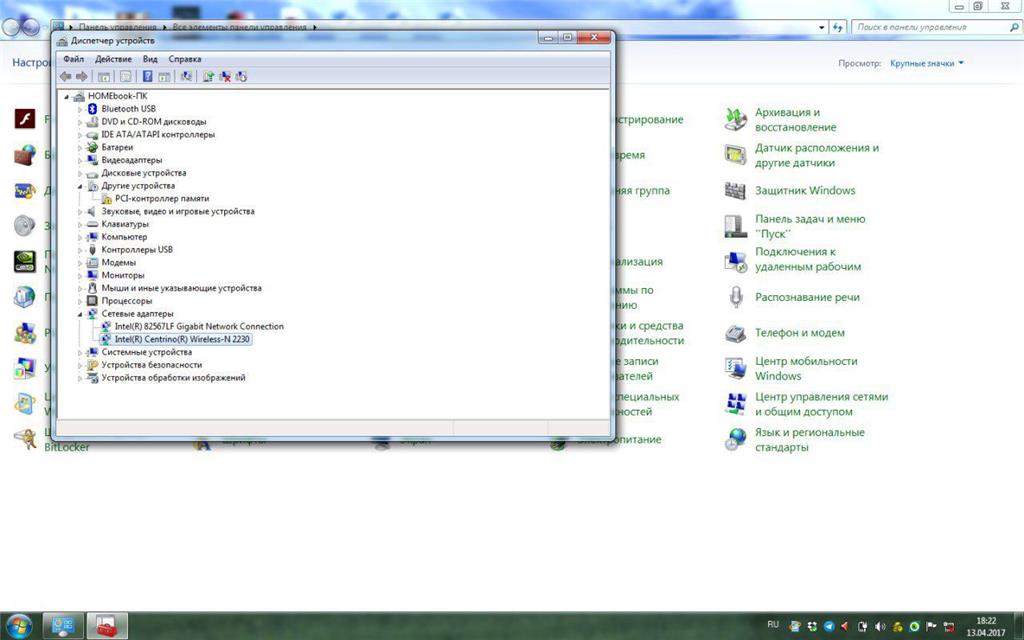Open the Действие menu

click(x=113, y=59)
